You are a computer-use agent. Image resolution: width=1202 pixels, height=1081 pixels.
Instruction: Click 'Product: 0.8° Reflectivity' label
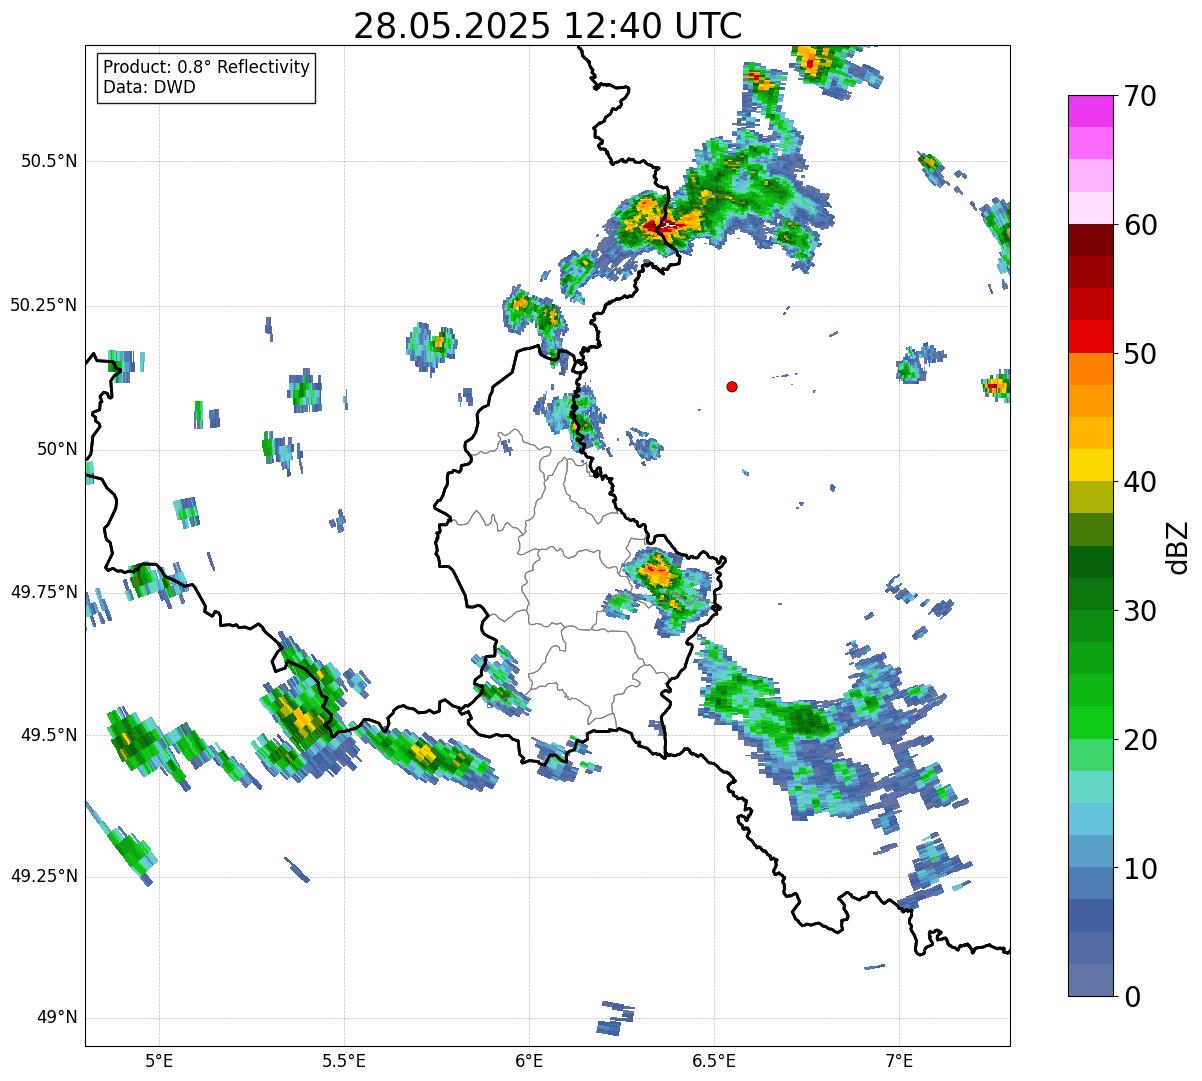point(207,67)
